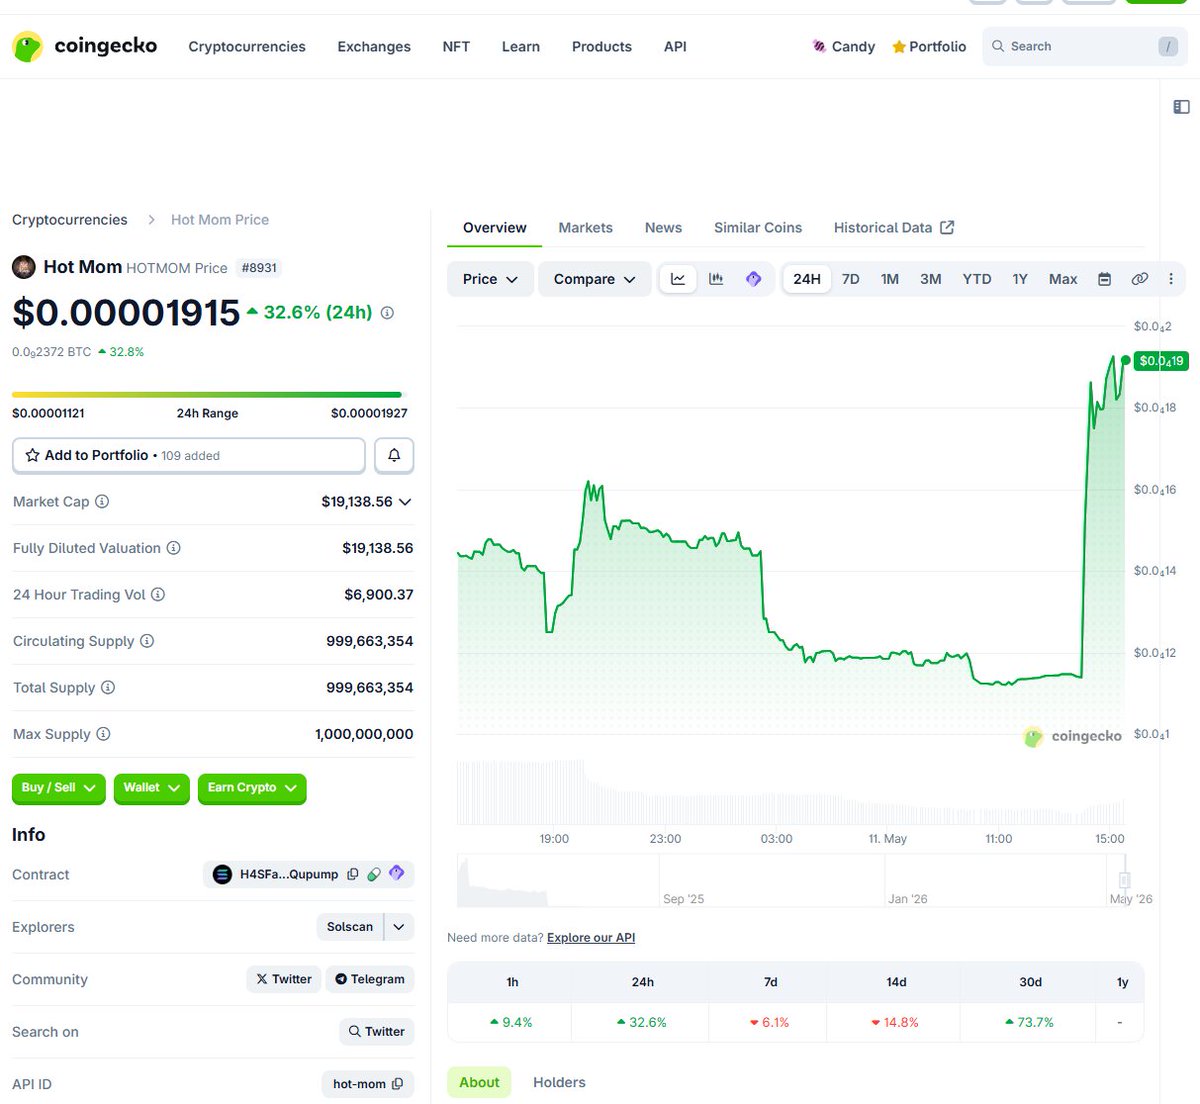Click the price alert bell icon
Viewport: 1200px width, 1104px height.
tap(394, 455)
